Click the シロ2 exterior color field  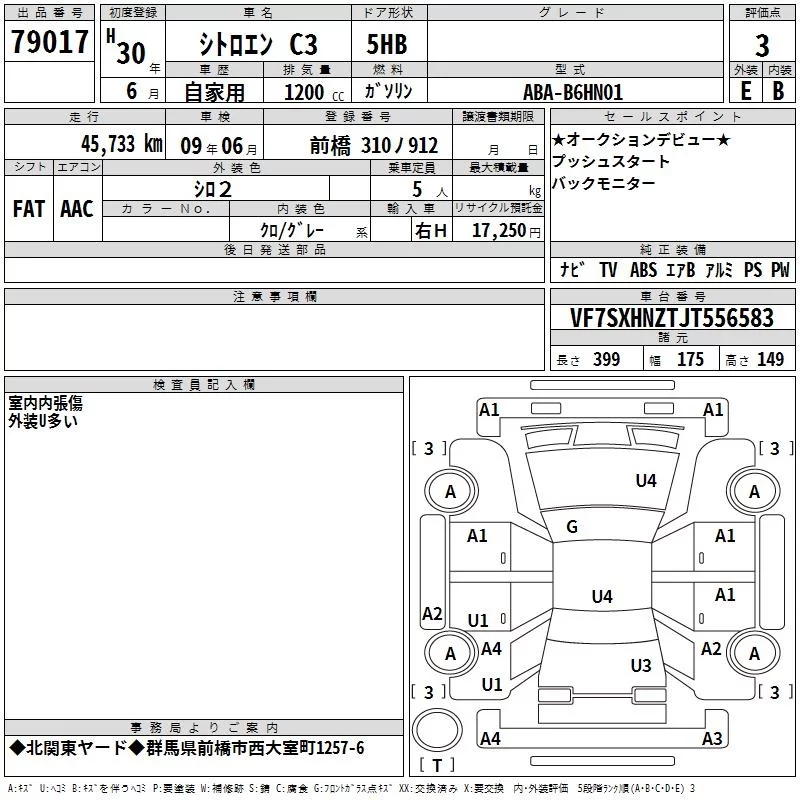[213, 188]
